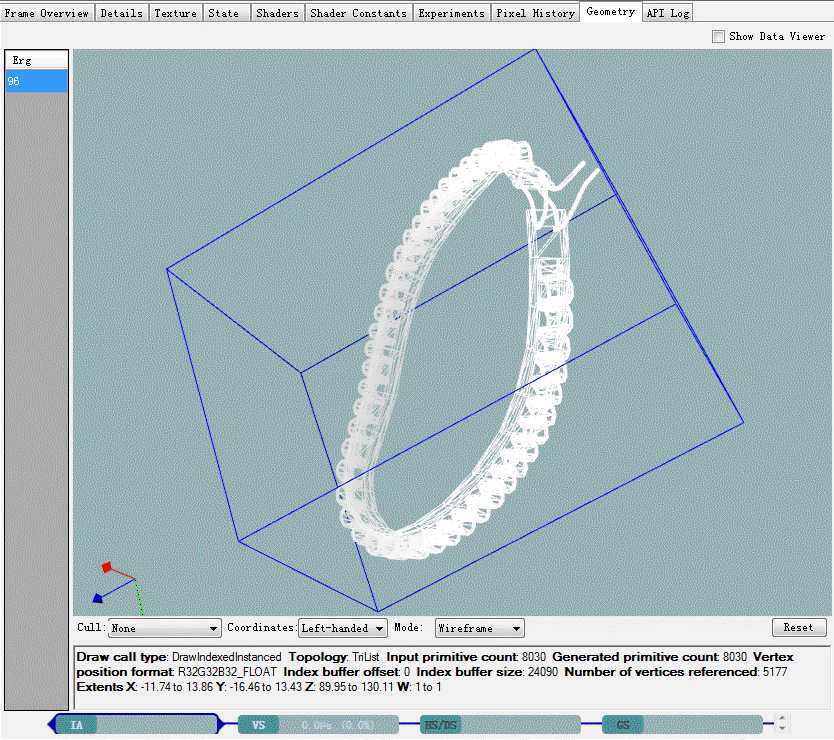Switch to the Experiments tab
The height and width of the screenshot is (740, 834).
[451, 13]
